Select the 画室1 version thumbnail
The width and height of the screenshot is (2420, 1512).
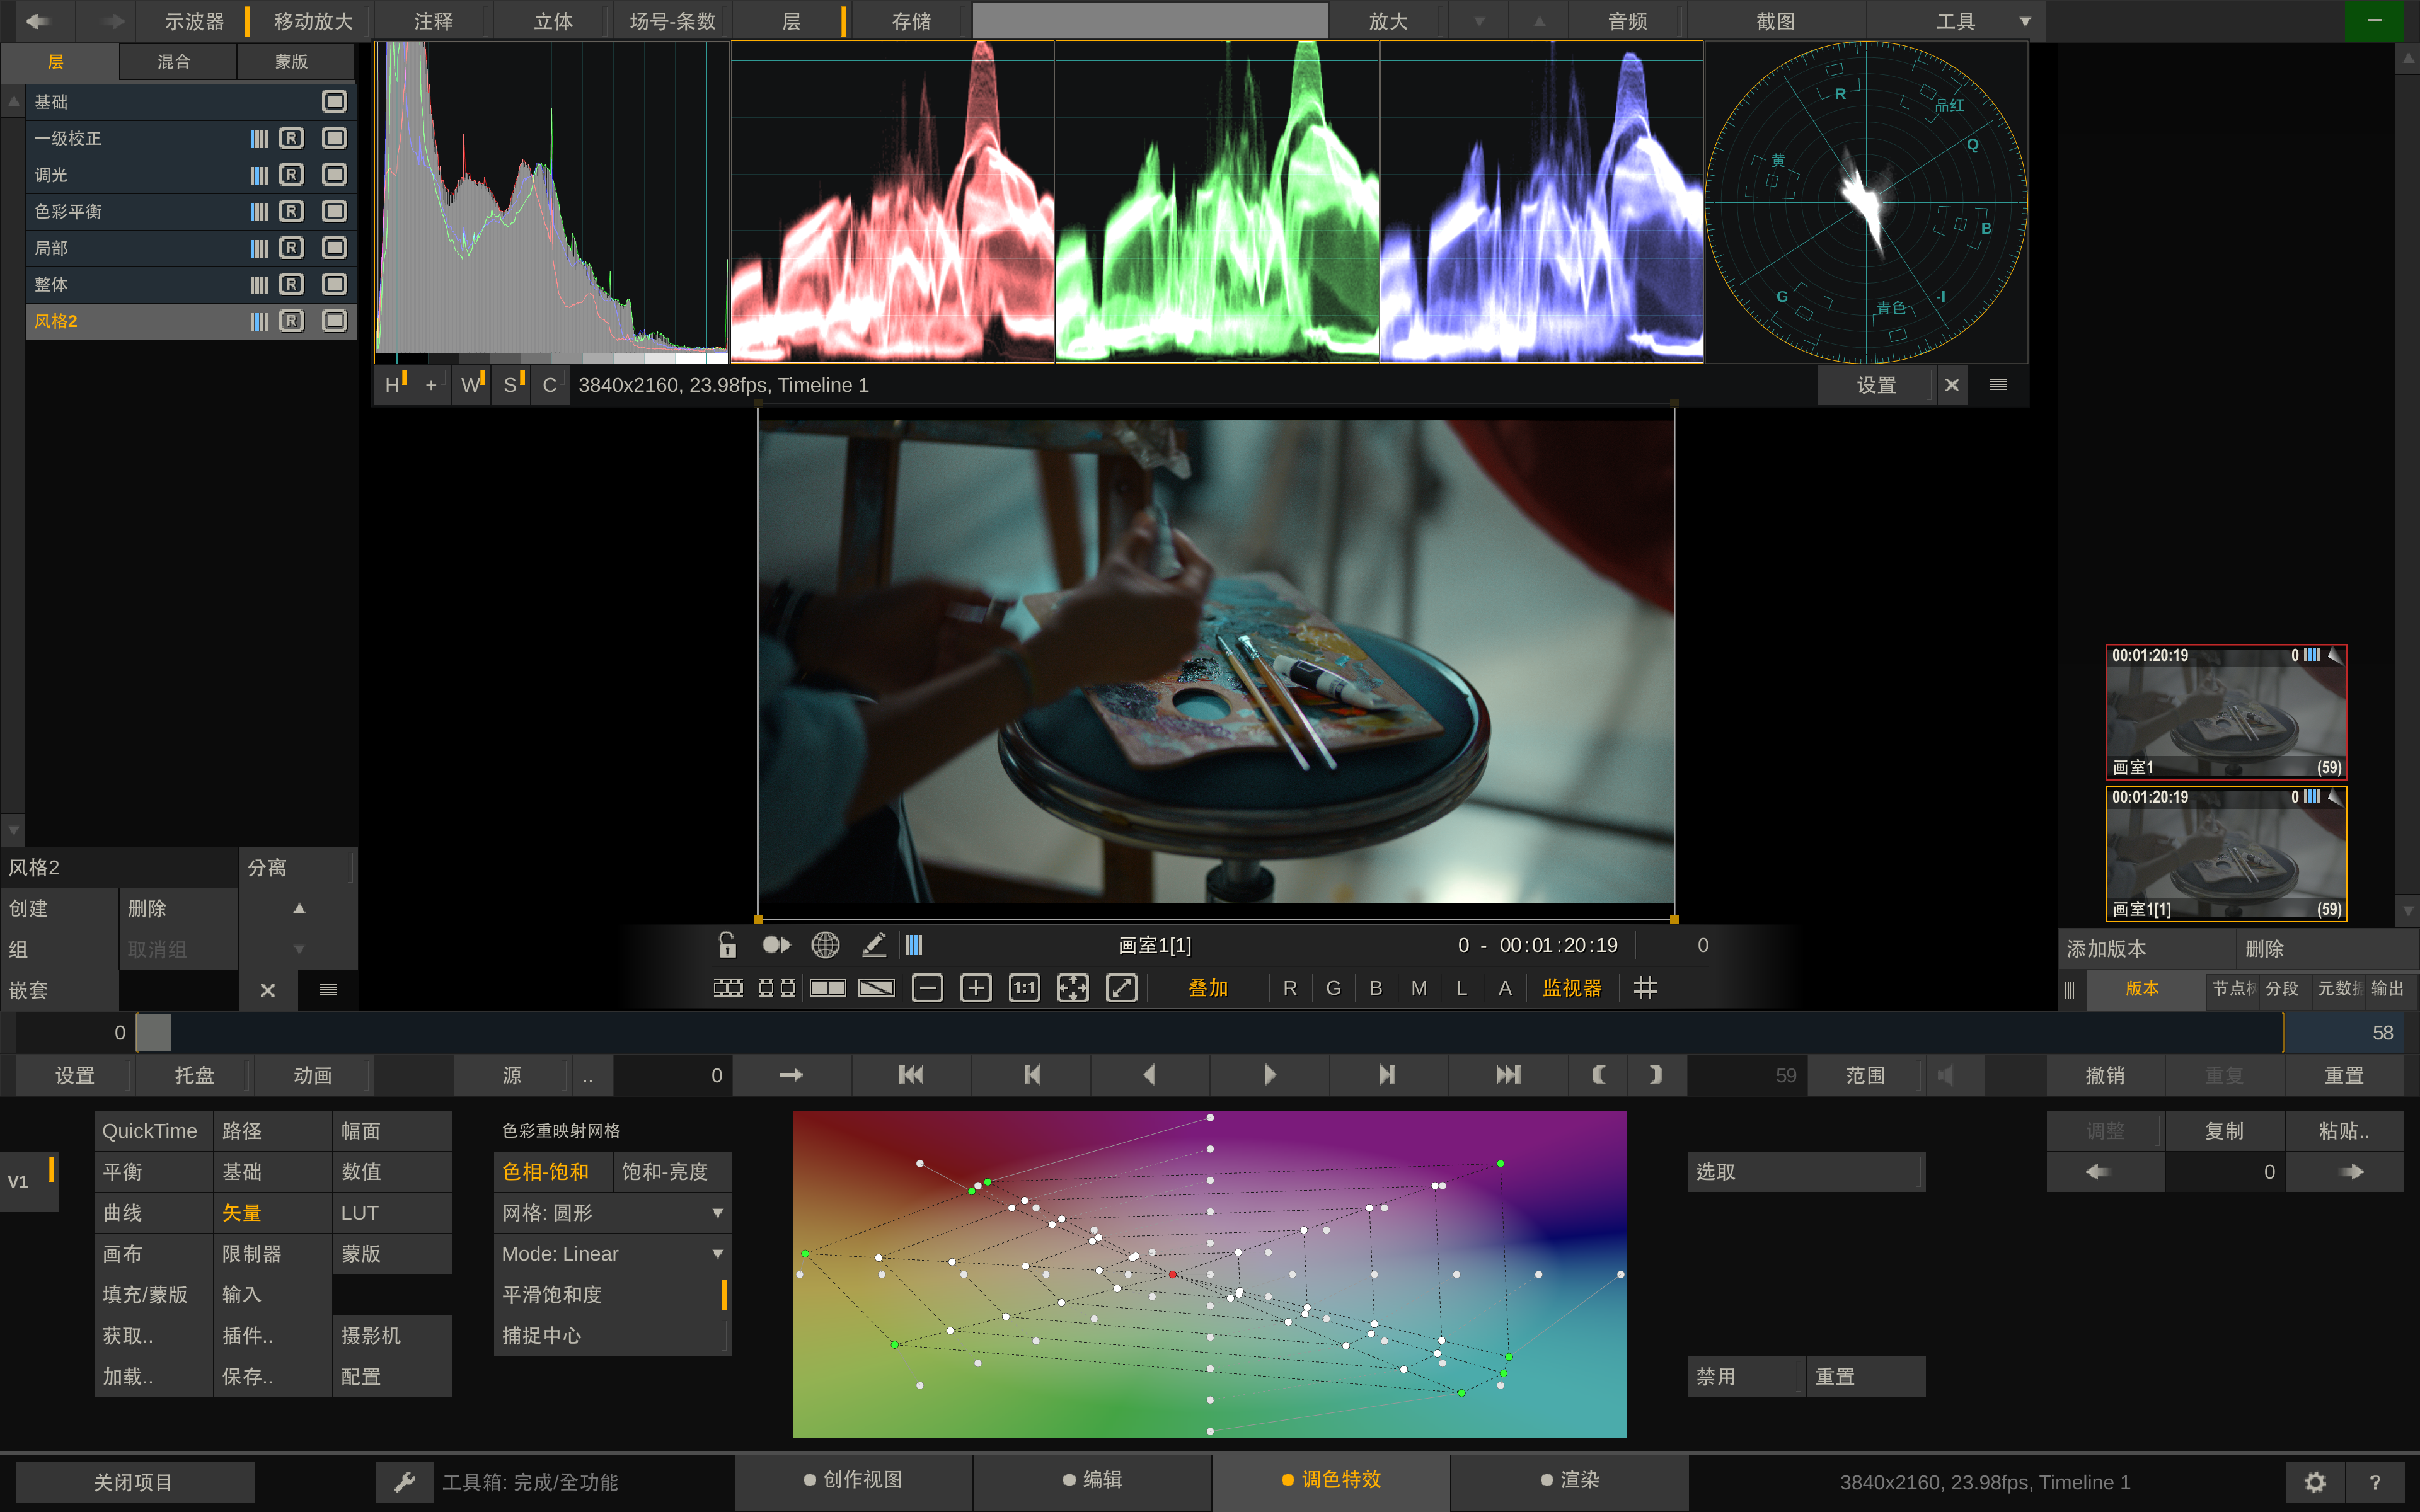(2226, 713)
